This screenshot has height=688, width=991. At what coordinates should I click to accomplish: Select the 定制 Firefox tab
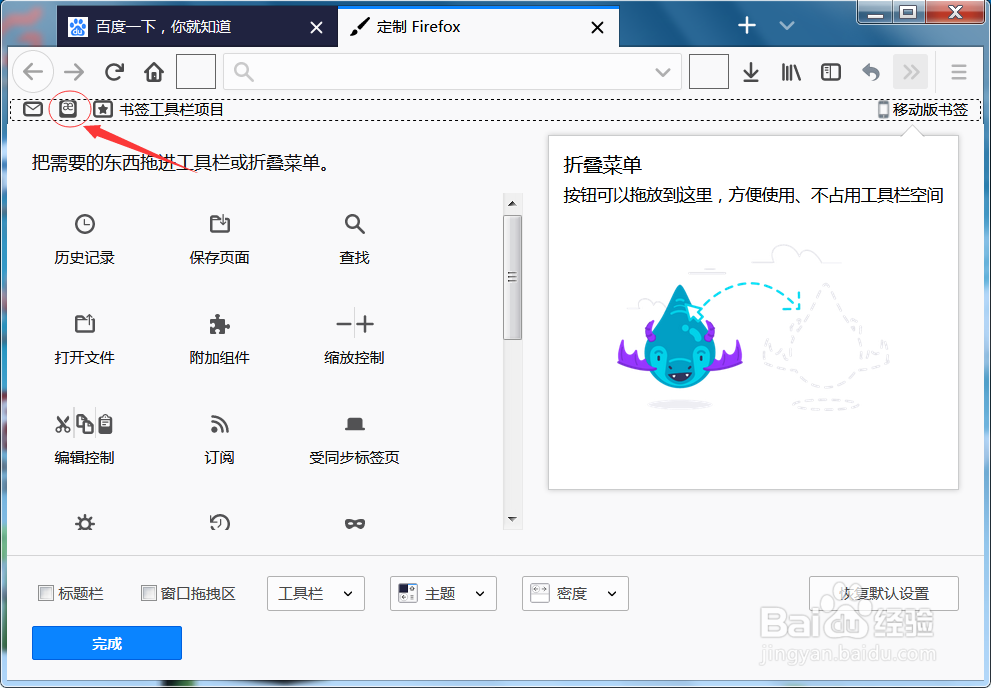478,27
